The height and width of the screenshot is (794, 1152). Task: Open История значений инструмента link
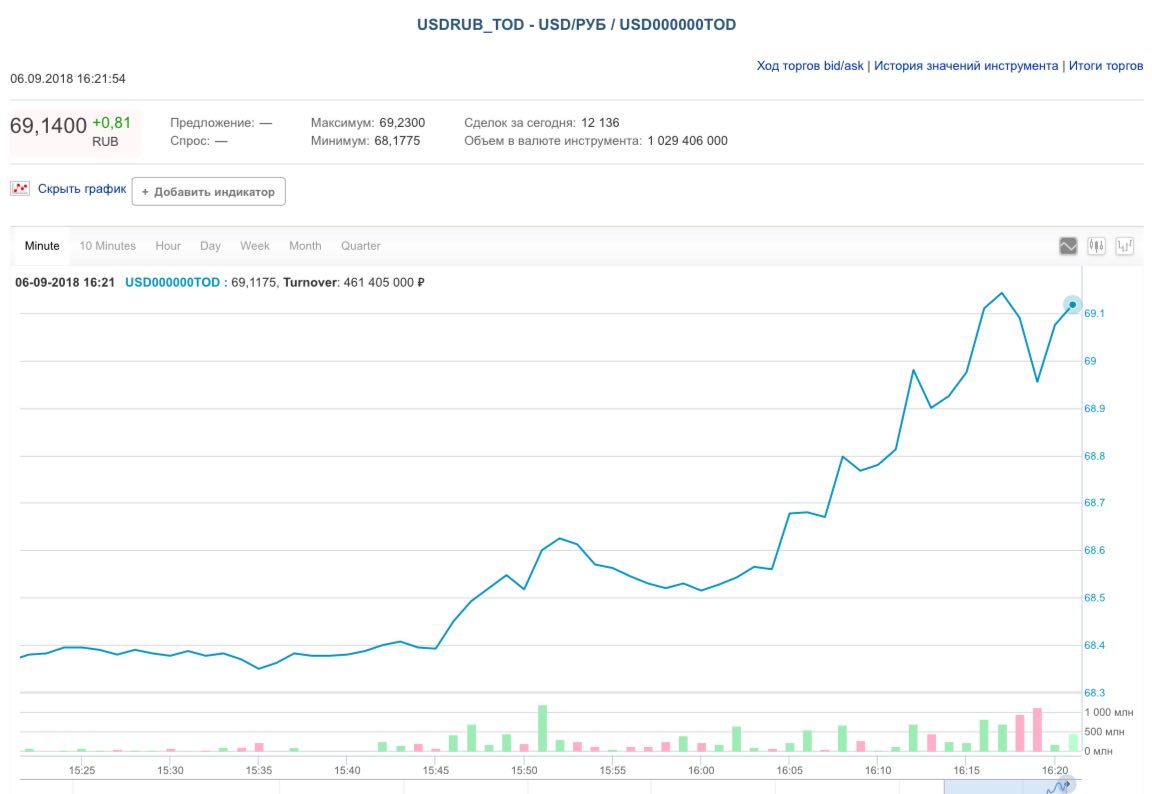click(966, 66)
